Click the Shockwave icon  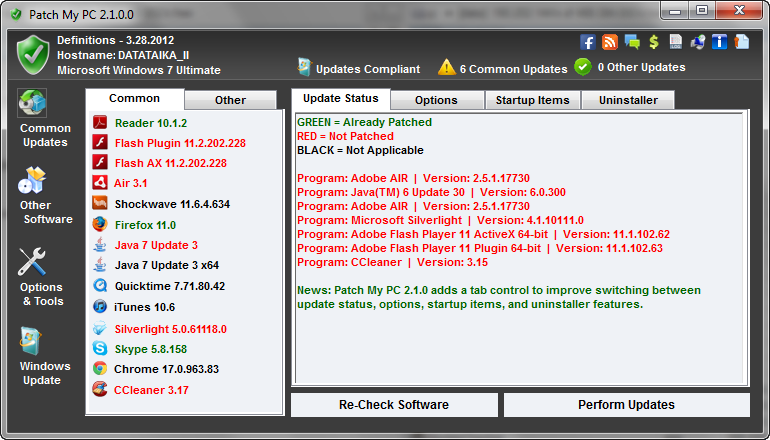click(100, 203)
